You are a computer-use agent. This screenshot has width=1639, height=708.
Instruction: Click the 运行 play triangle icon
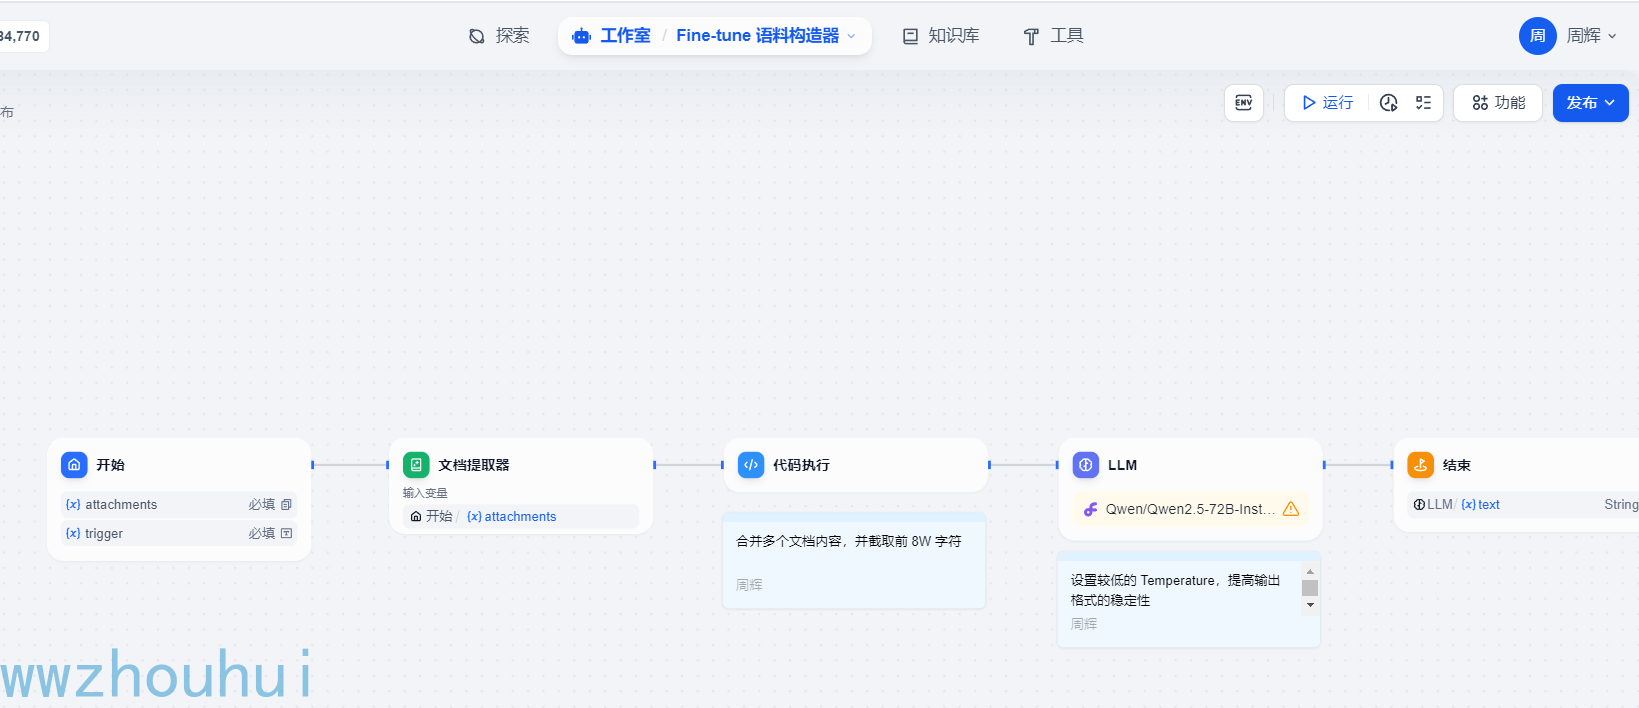pyautogui.click(x=1309, y=103)
